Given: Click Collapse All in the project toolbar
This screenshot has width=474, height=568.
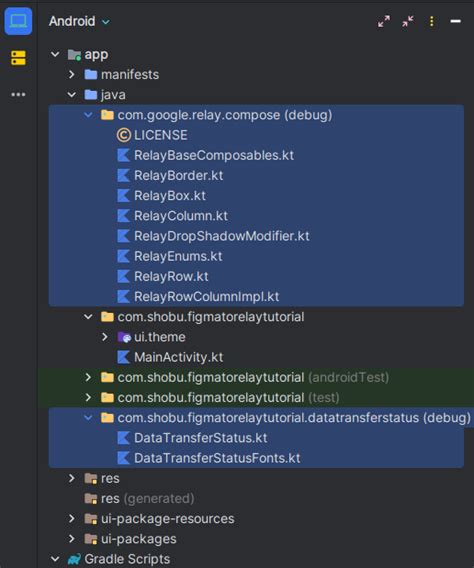Looking at the screenshot, I should pos(408,21).
